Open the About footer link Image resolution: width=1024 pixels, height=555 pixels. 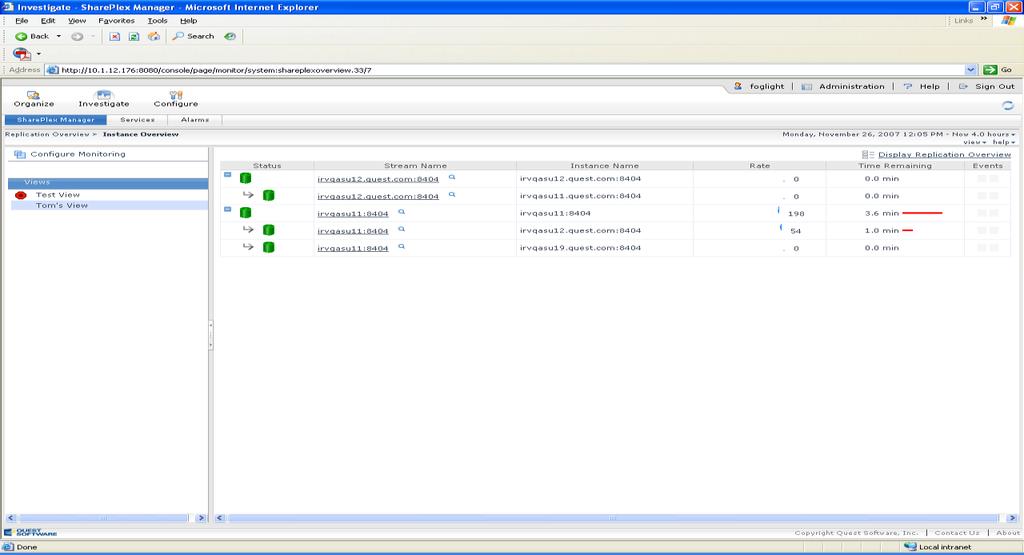pyautogui.click(x=1008, y=533)
